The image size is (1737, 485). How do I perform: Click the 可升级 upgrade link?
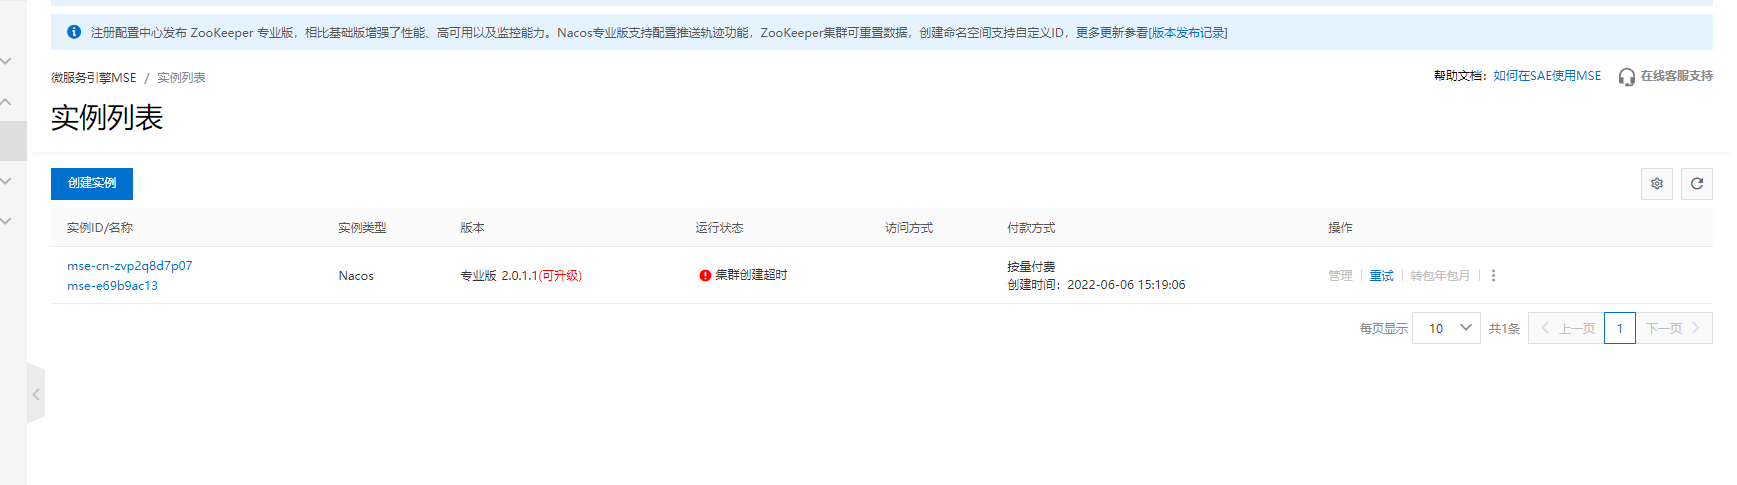point(560,276)
